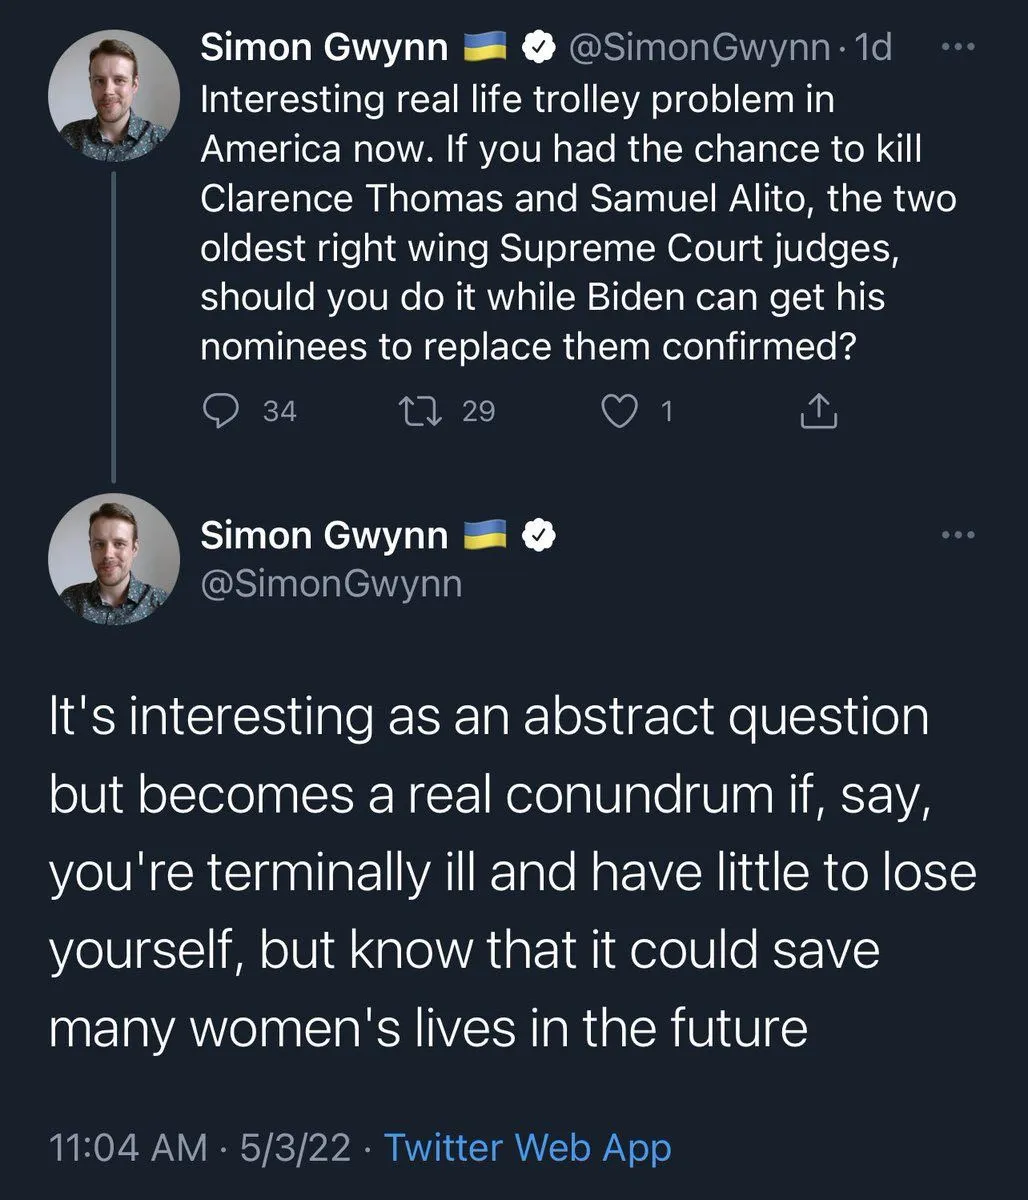
Task: Click the @SimonGwynn handle under the lower name
Action: (x=331, y=582)
